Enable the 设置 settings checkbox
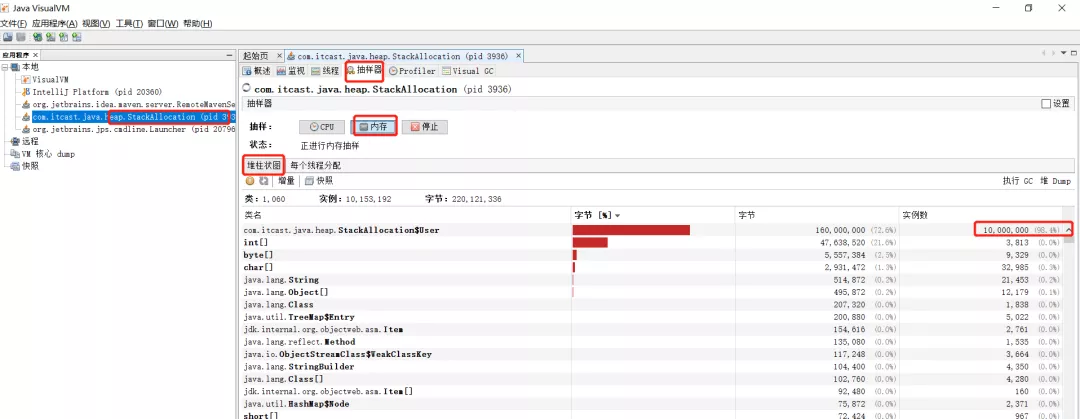 (x=1046, y=103)
